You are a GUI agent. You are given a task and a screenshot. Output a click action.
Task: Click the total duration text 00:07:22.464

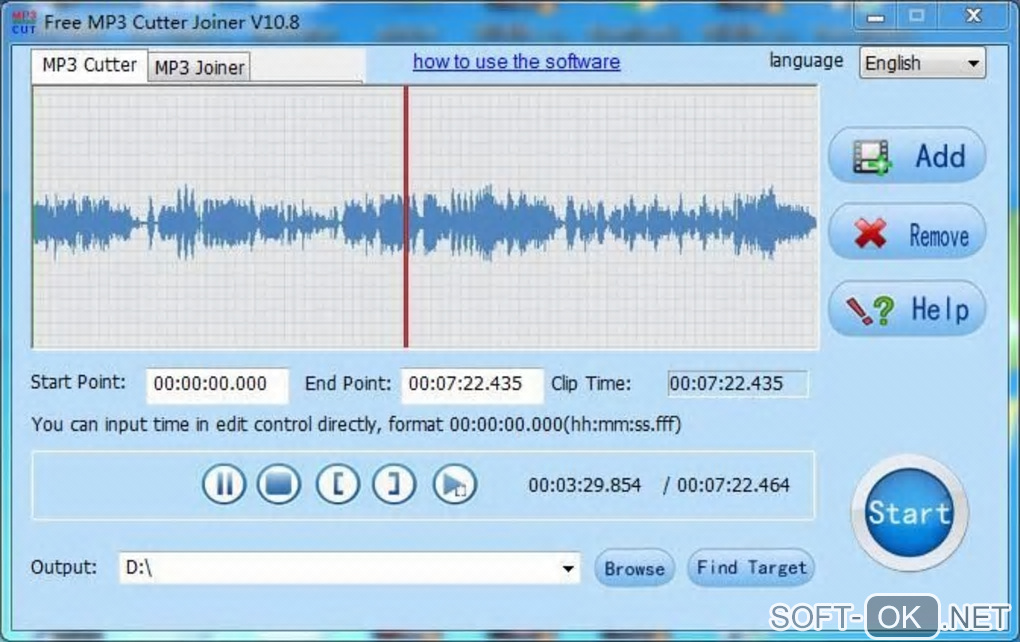click(733, 485)
